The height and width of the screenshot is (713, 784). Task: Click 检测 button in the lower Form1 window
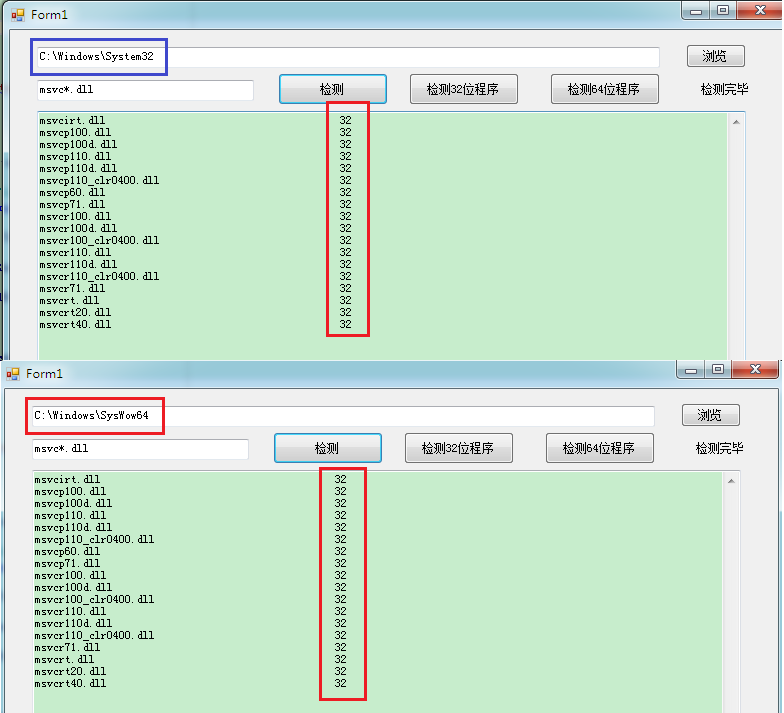click(328, 448)
